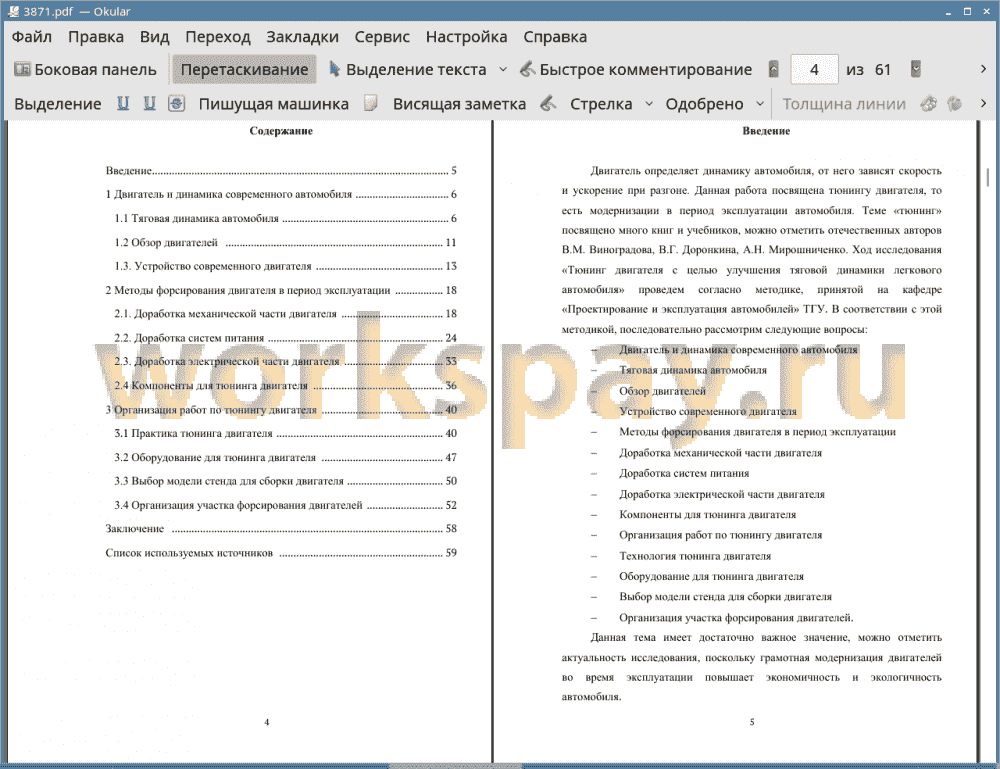This screenshot has width=1000, height=769.
Task: Open the Переход menu
Action: coord(217,37)
